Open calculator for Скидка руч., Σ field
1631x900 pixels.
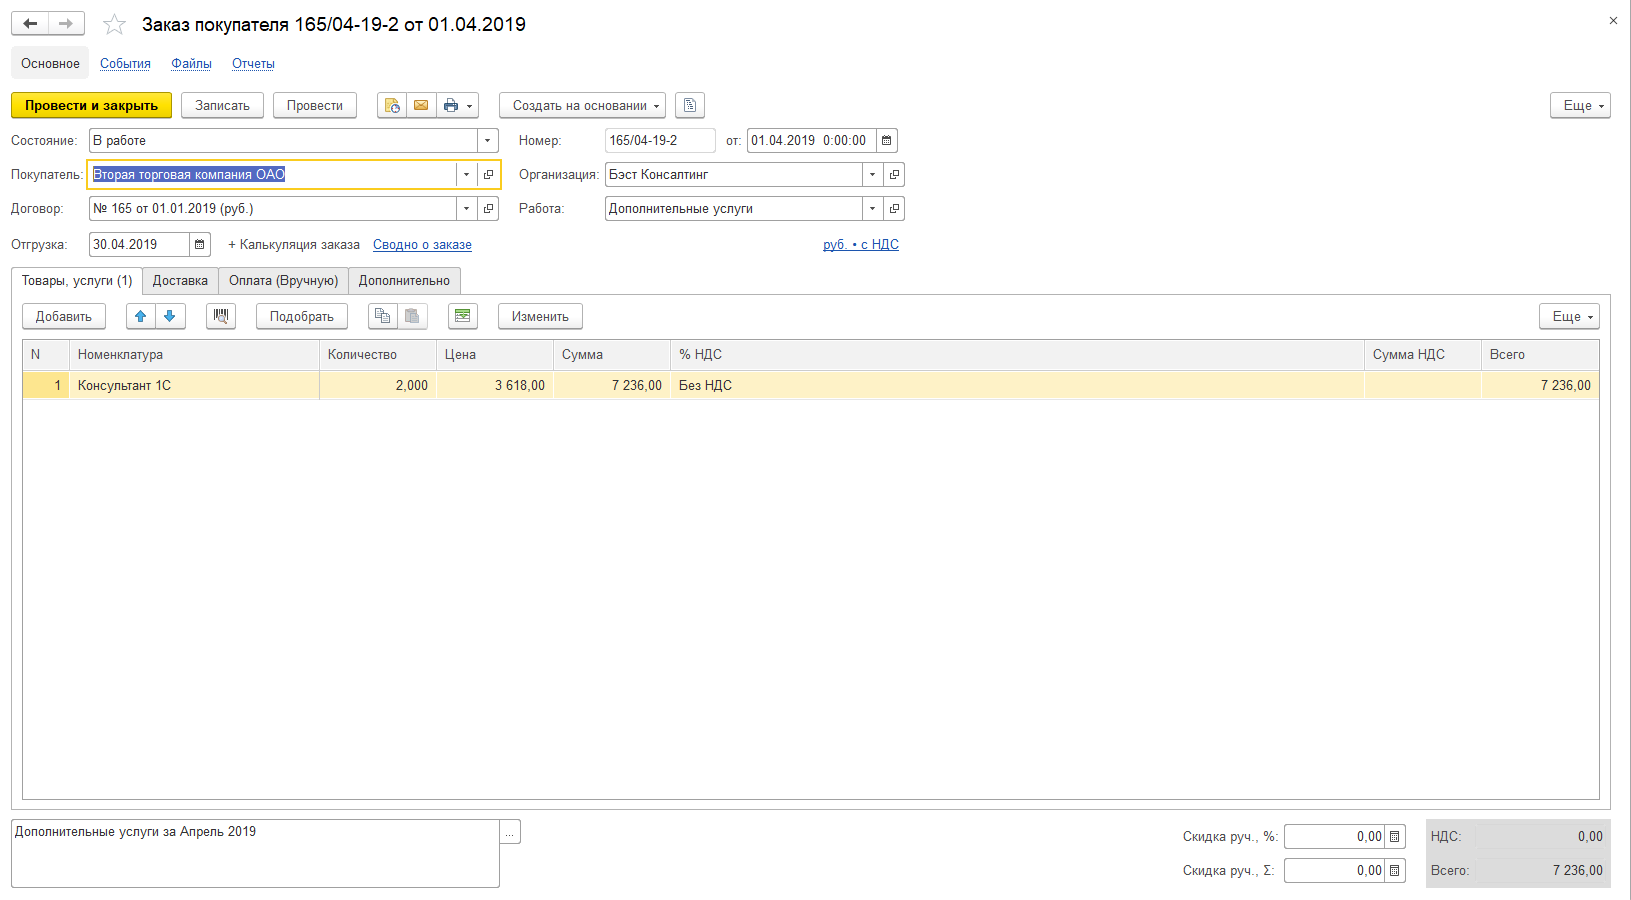(x=1395, y=871)
